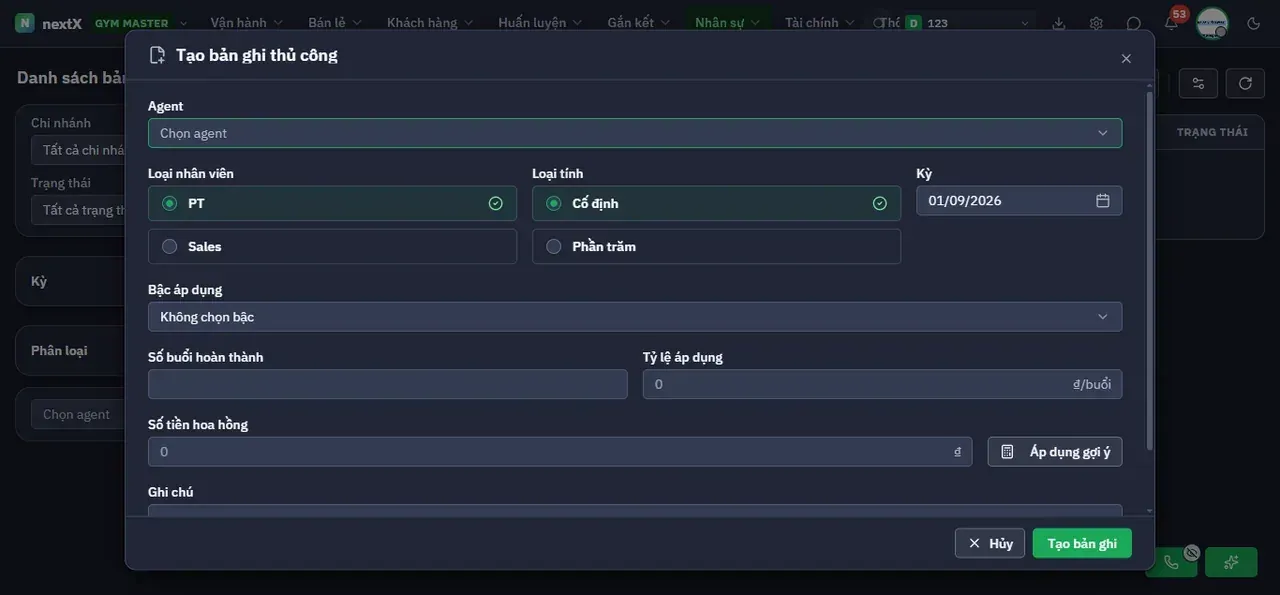
Task: Click the Kỳ date field 01/09/2026
Action: 1019,200
